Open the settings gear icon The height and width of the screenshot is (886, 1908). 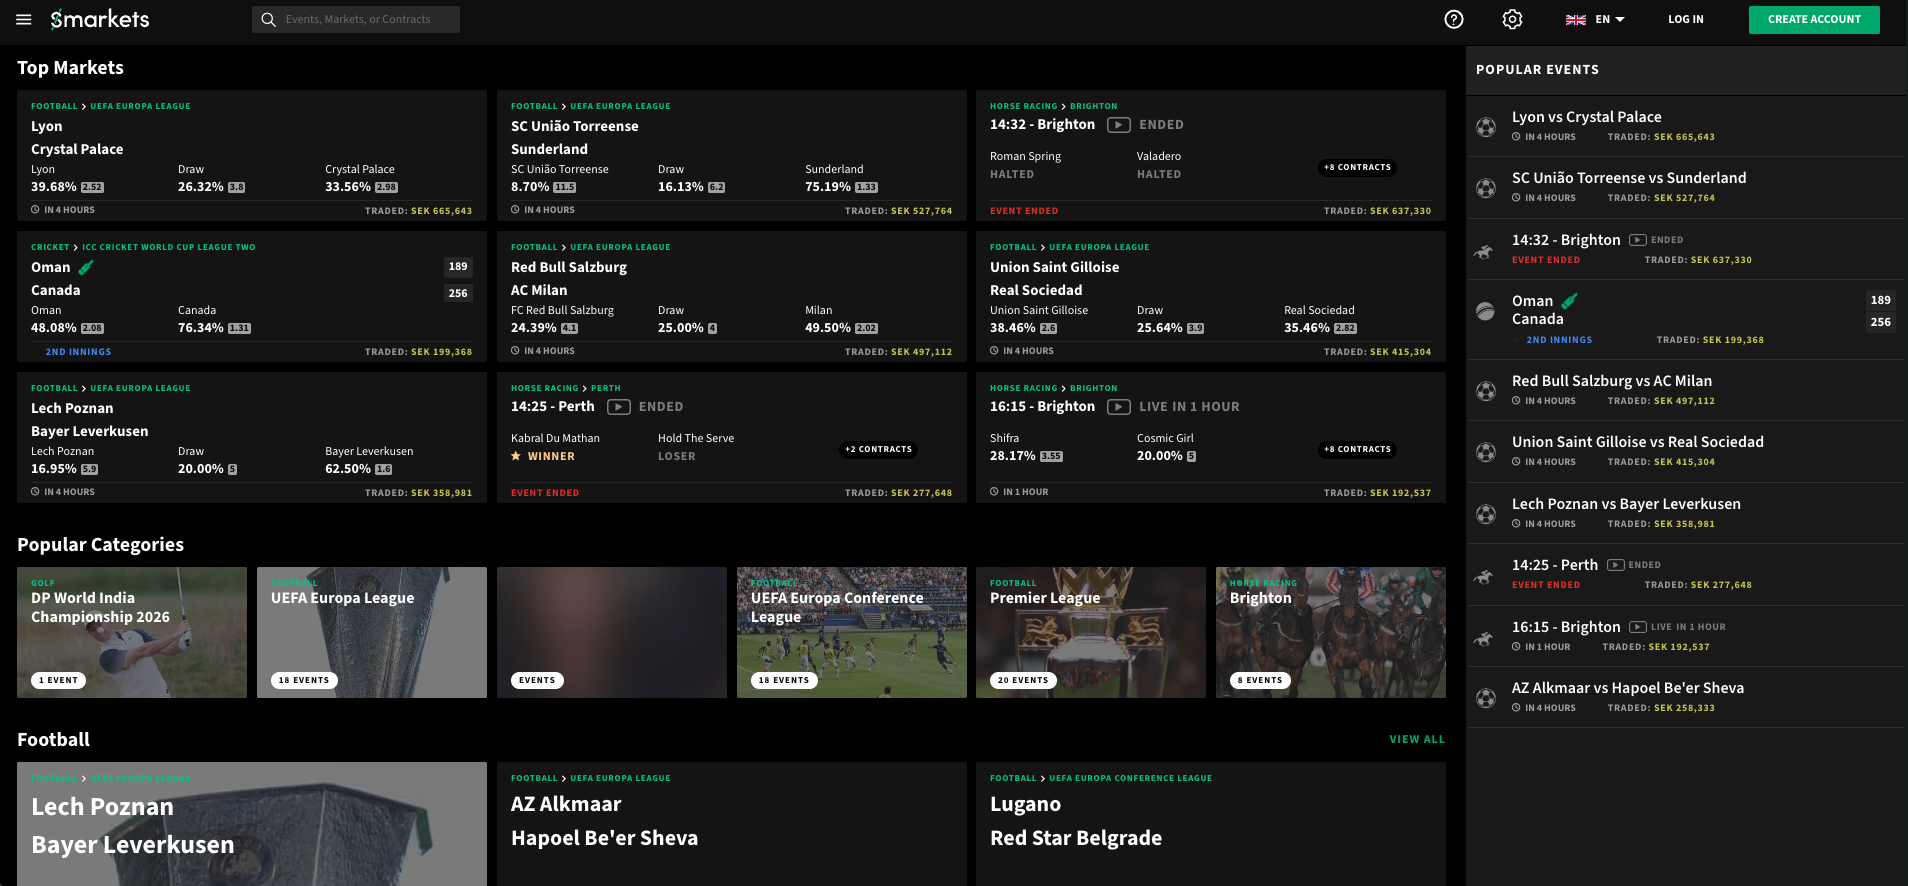1512,19
